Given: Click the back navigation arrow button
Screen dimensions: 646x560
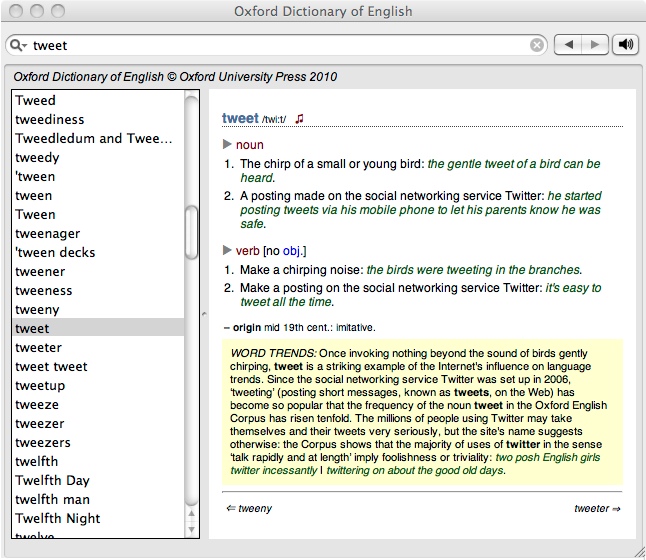Looking at the screenshot, I should coord(568,45).
